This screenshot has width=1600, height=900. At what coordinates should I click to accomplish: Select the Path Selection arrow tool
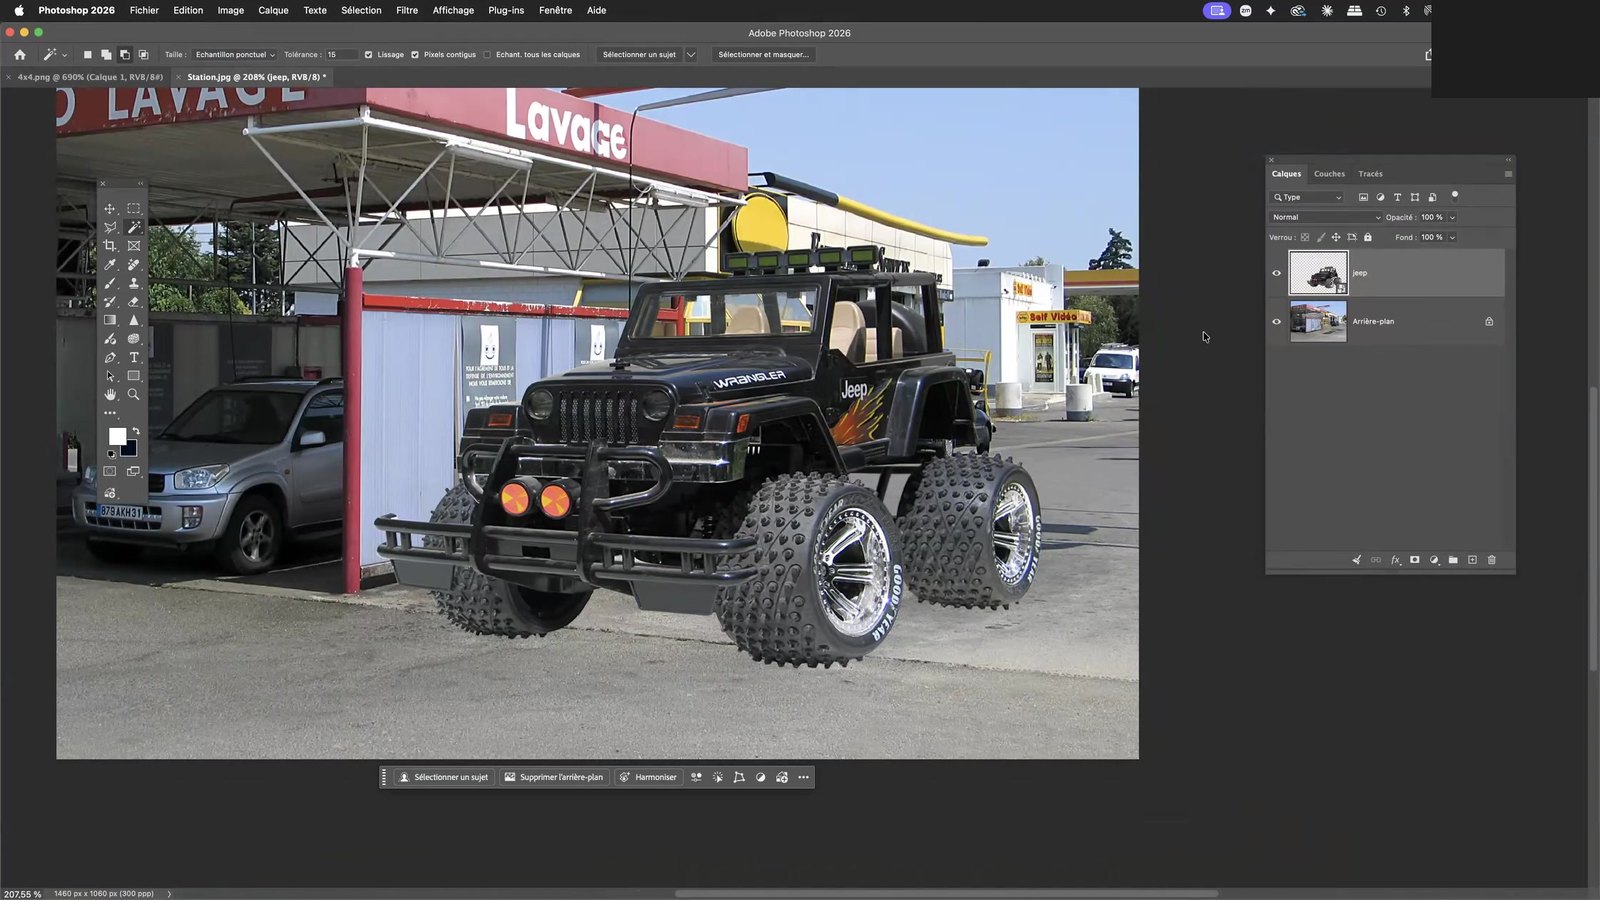(x=110, y=376)
